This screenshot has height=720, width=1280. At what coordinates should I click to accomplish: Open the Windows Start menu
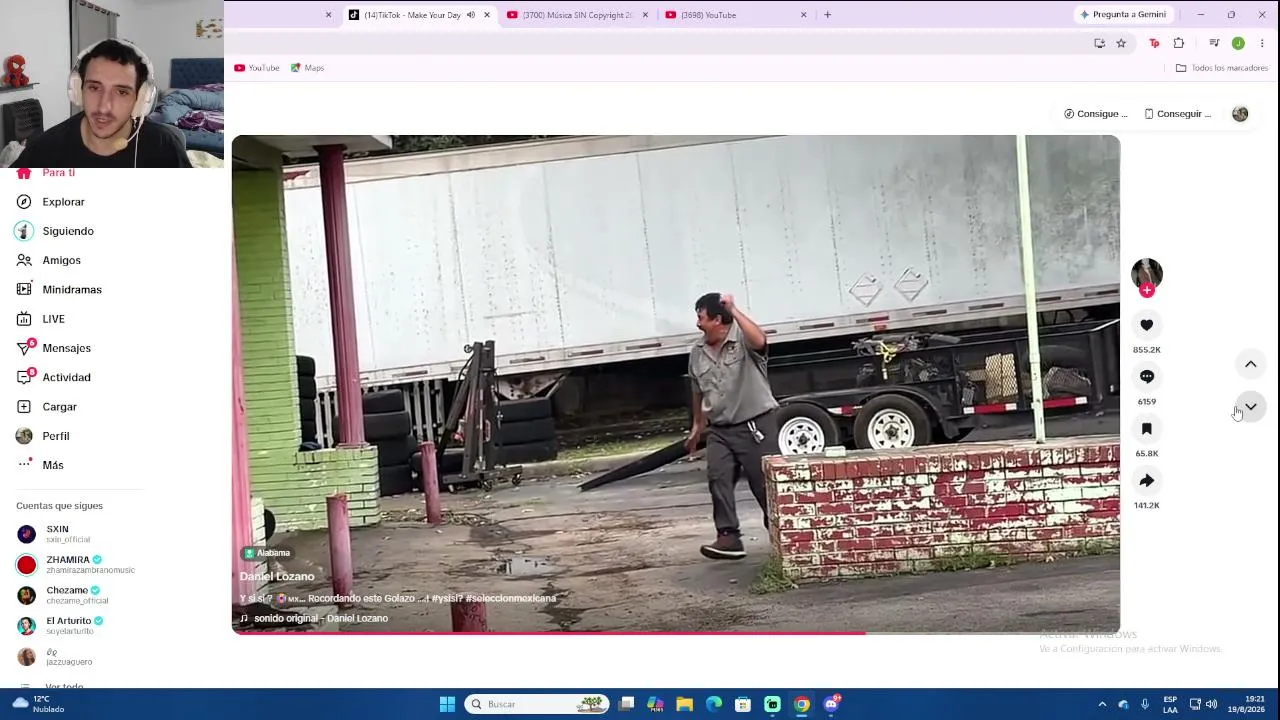click(x=447, y=704)
